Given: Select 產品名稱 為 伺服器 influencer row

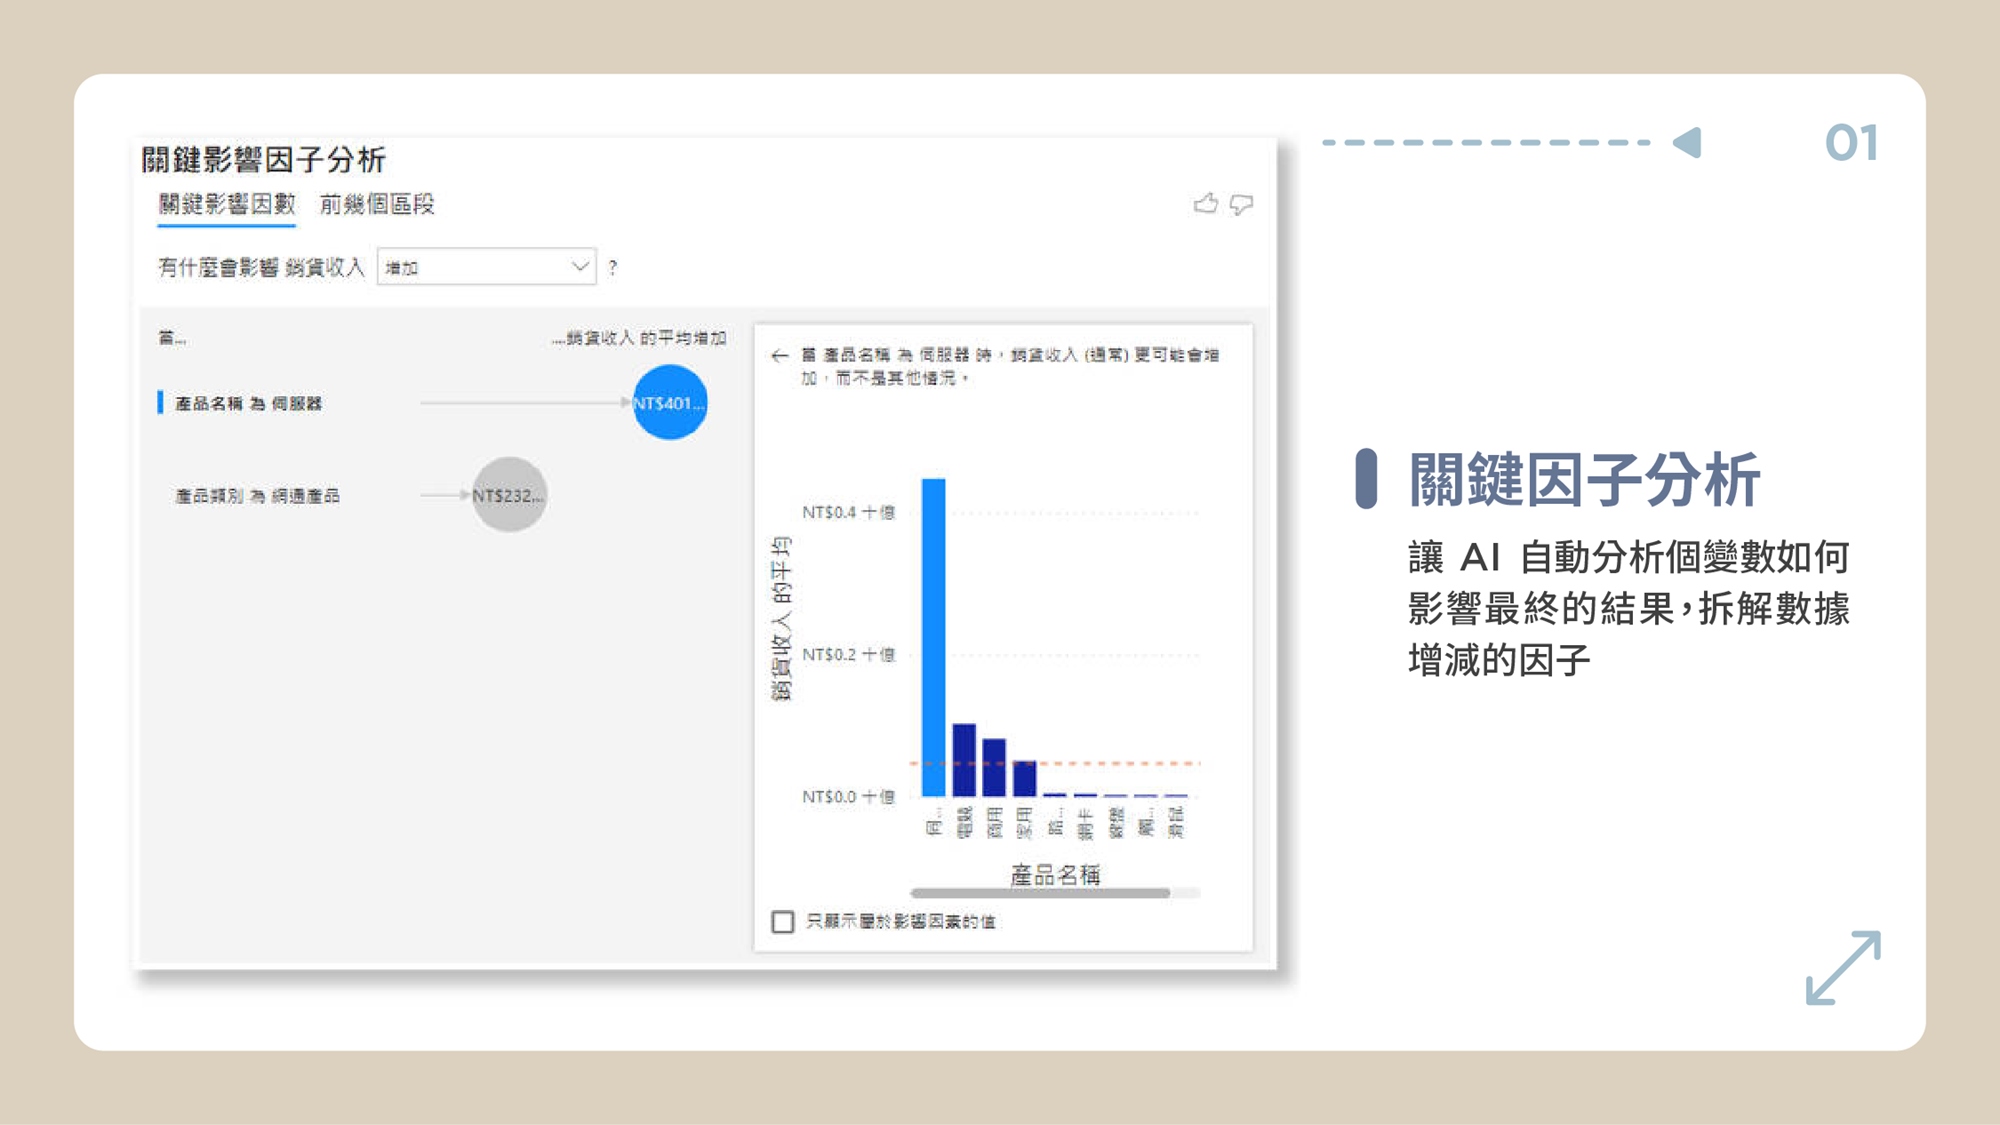Looking at the screenshot, I should point(248,403).
